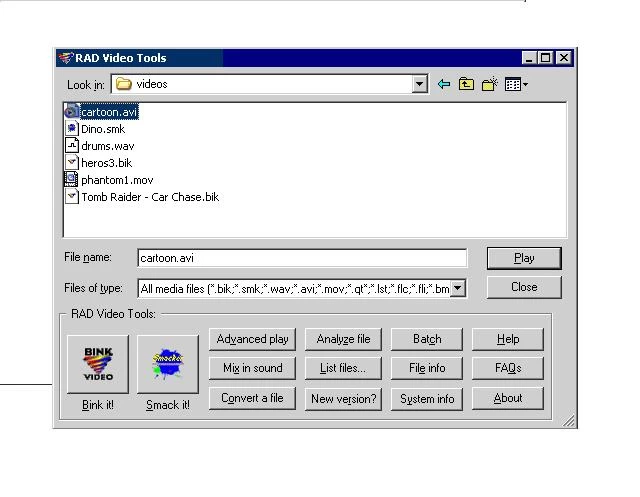Click the RAD Video Tools title icon
This screenshot has width=640, height=497.
[x=66, y=58]
